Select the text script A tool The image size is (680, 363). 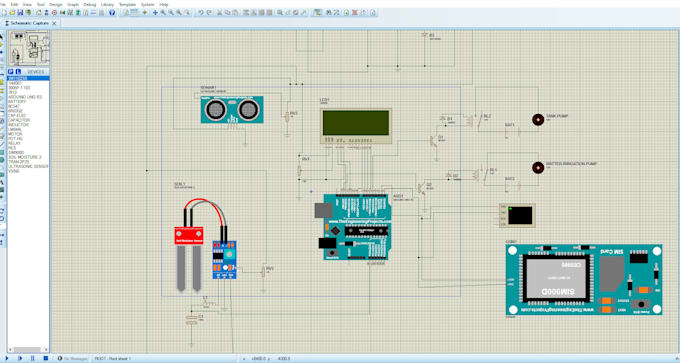pos(2,182)
